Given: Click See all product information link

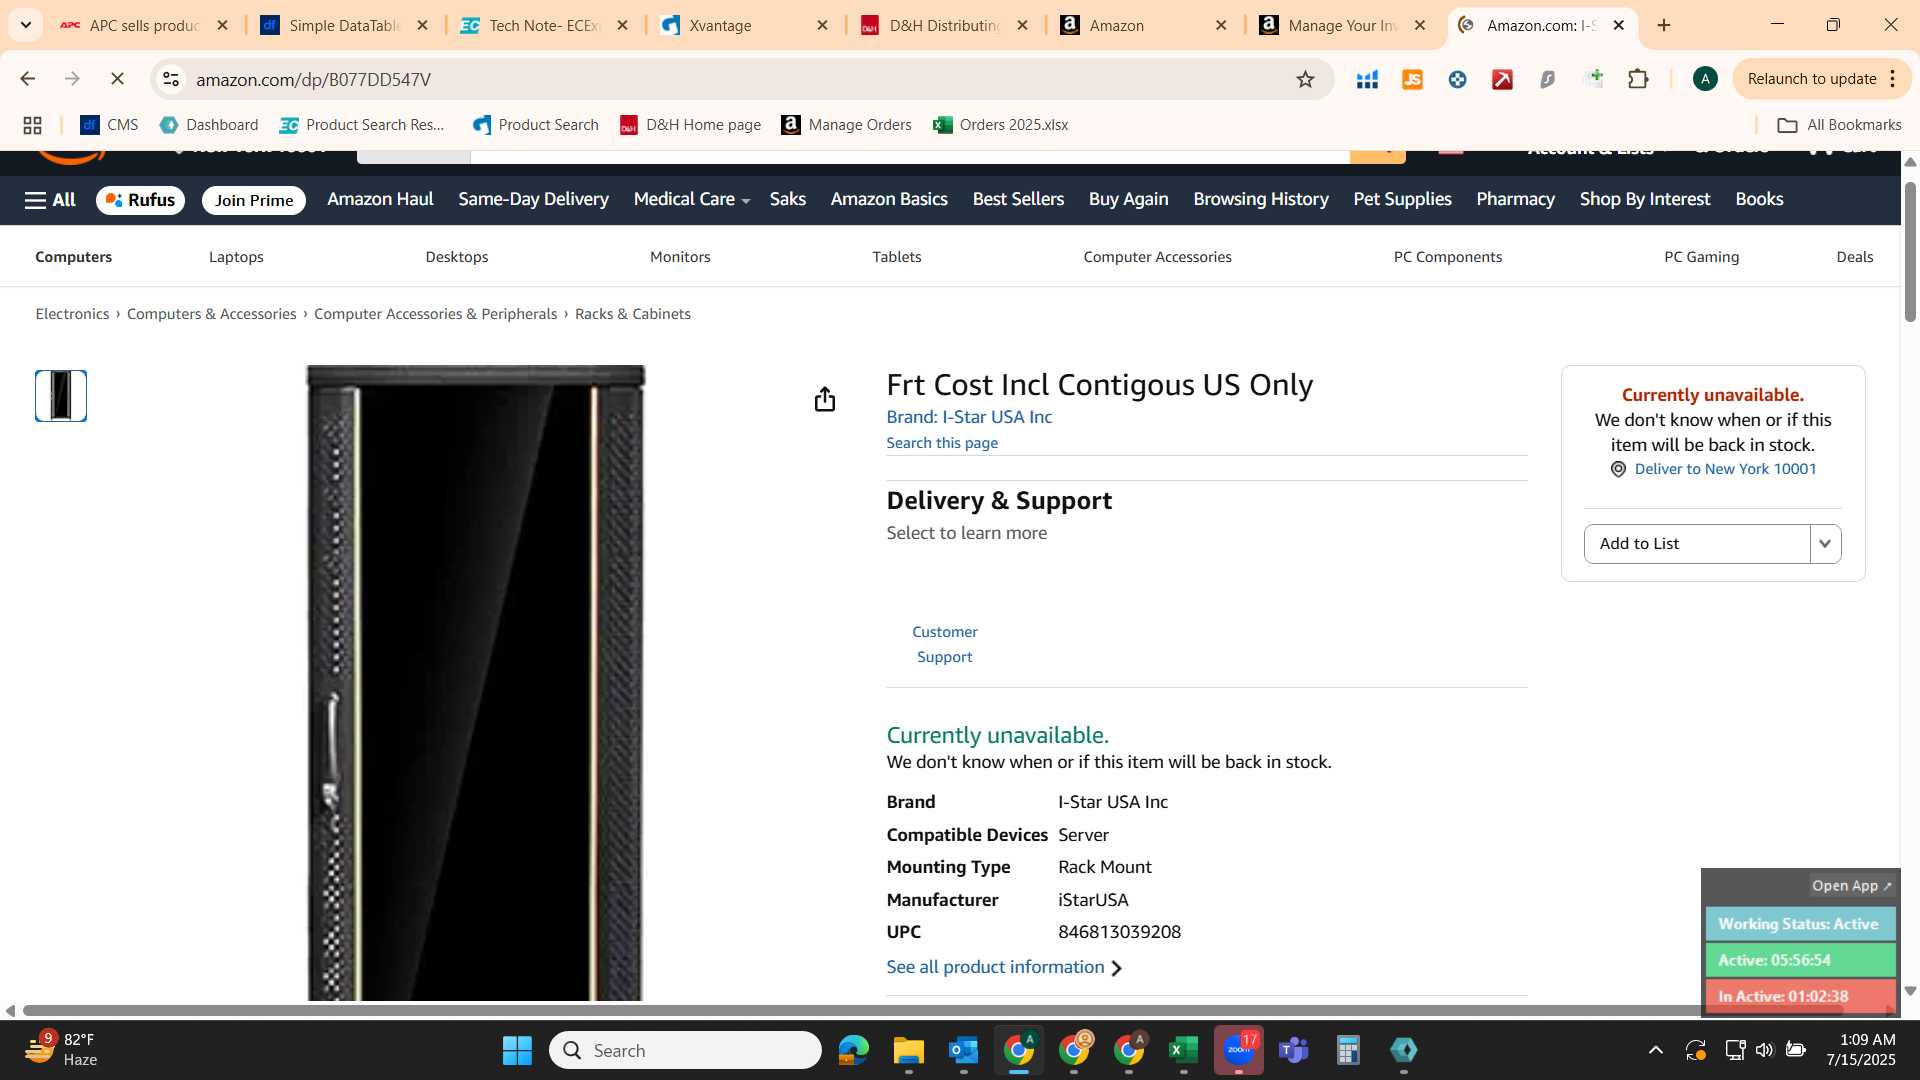Looking at the screenshot, I should pos(1004,967).
